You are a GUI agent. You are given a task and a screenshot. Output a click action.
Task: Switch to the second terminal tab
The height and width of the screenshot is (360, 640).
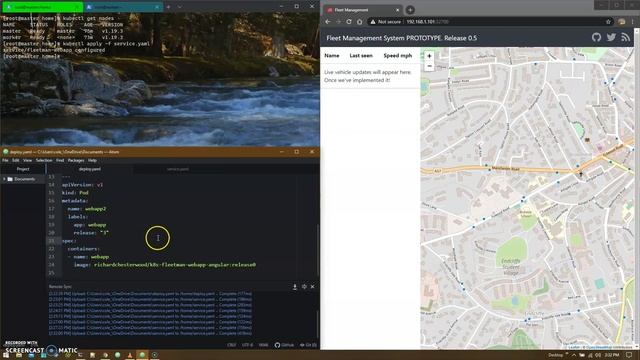click(123, 7)
